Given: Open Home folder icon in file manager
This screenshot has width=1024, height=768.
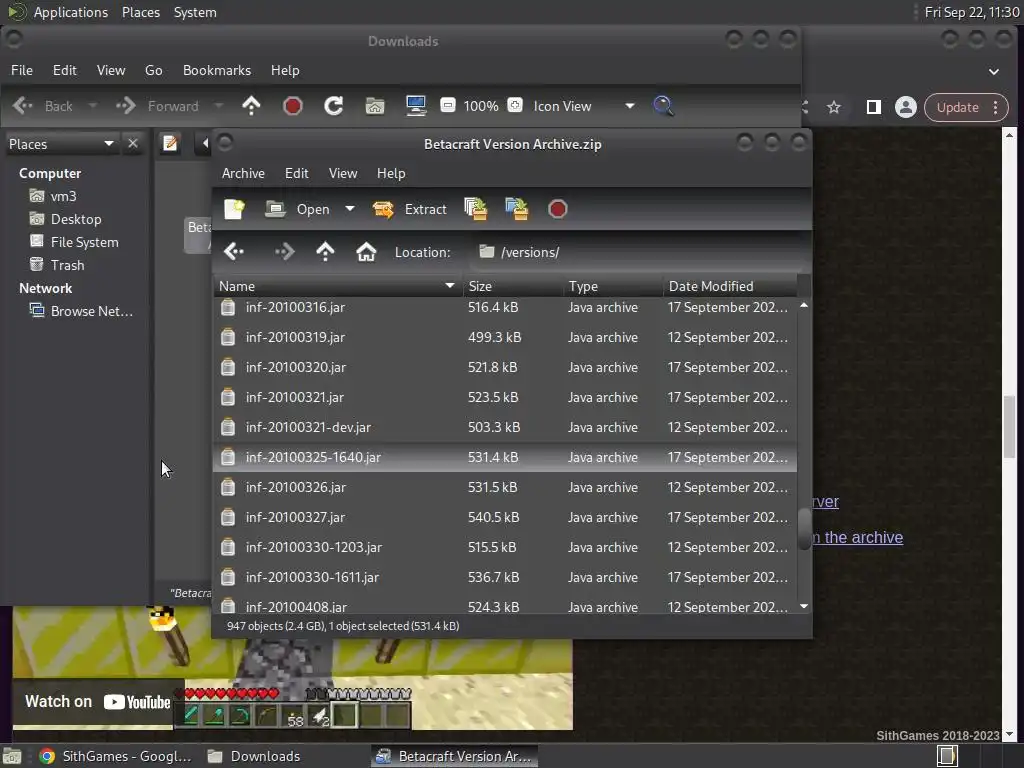Looking at the screenshot, I should coord(375,106).
